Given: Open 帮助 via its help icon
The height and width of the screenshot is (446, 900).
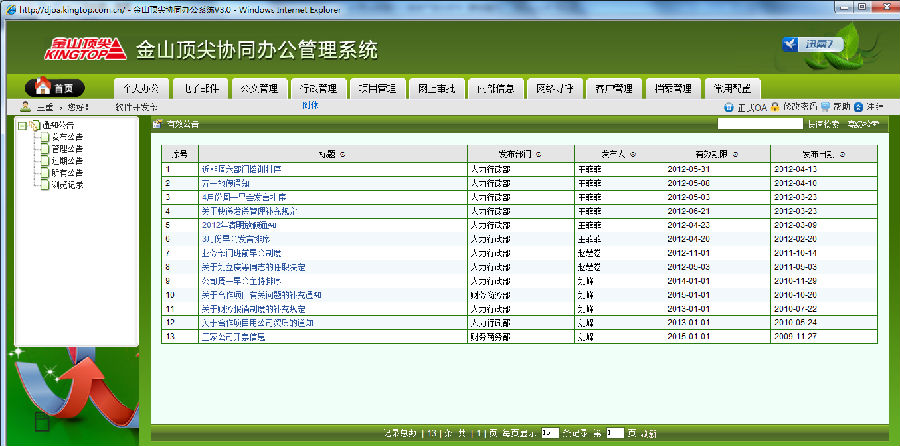Looking at the screenshot, I should pos(826,107).
